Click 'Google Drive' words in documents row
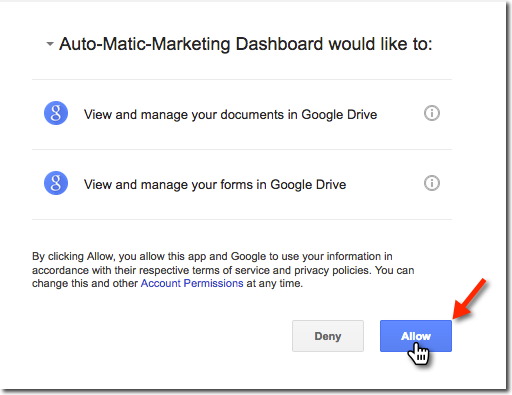 point(339,115)
